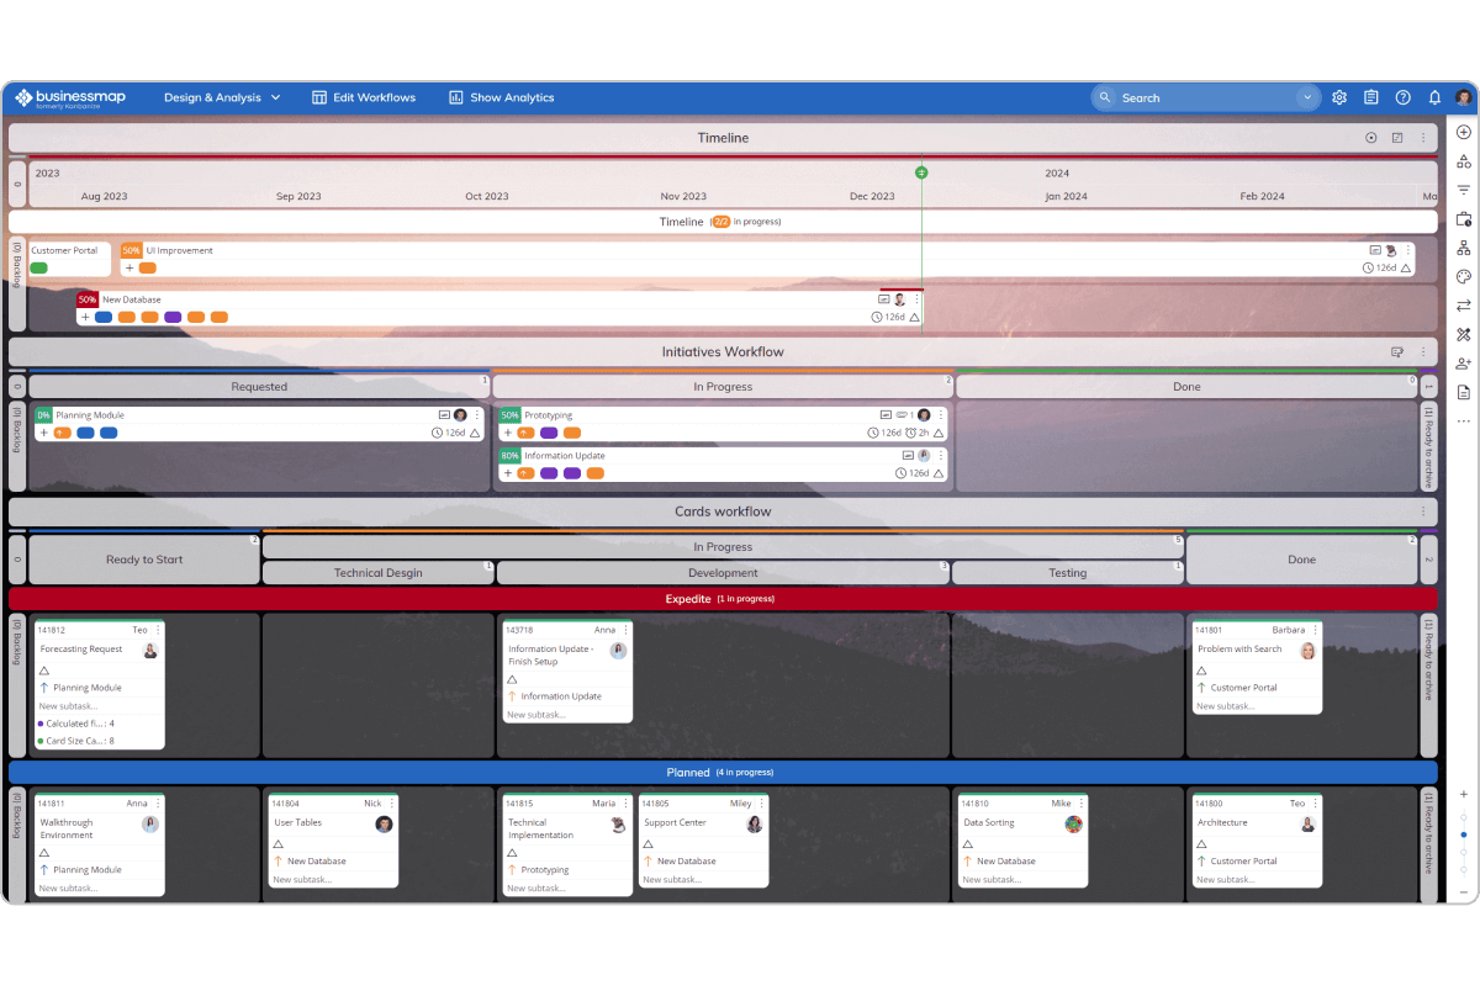The height and width of the screenshot is (987, 1480).
Task: Open the document icon in right sidebar
Action: pos(1463,392)
